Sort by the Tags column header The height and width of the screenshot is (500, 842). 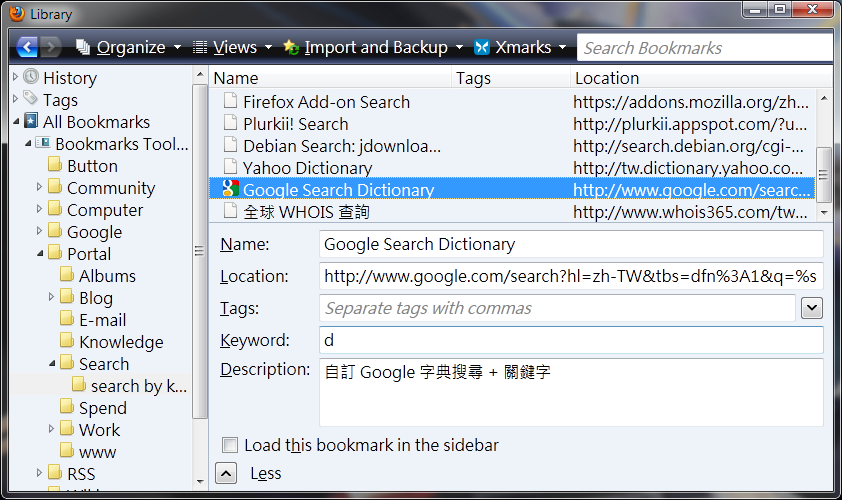click(511, 78)
